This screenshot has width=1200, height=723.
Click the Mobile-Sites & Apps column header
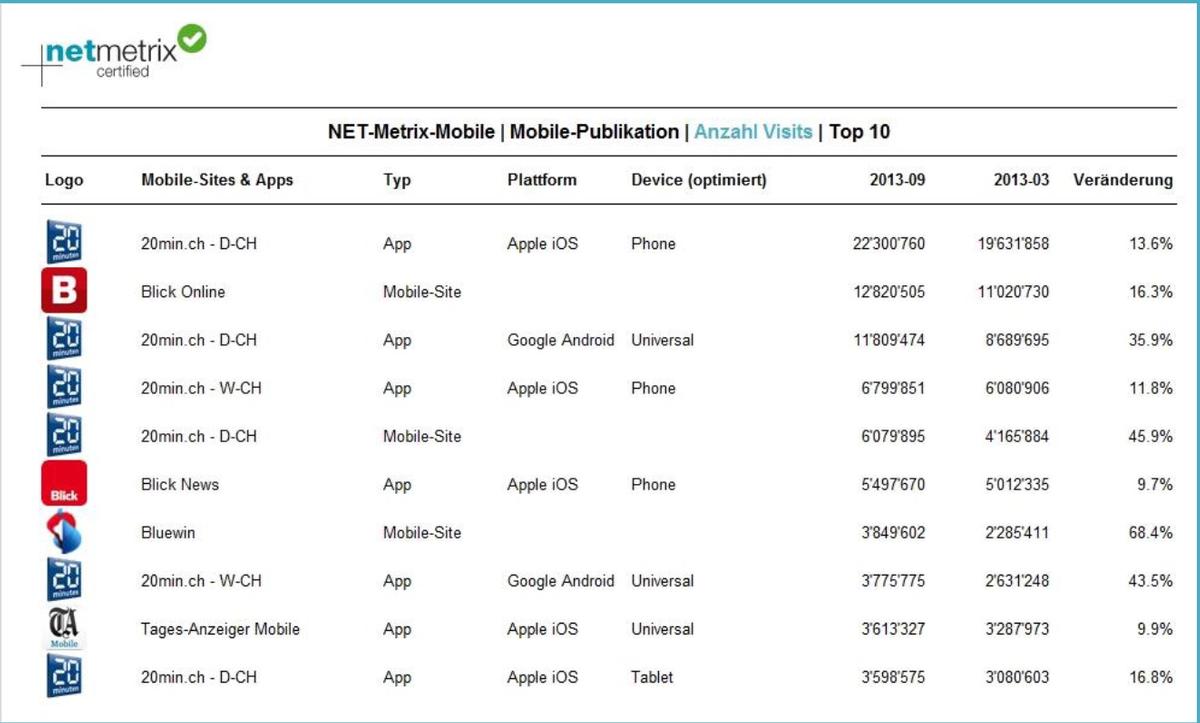click(217, 181)
